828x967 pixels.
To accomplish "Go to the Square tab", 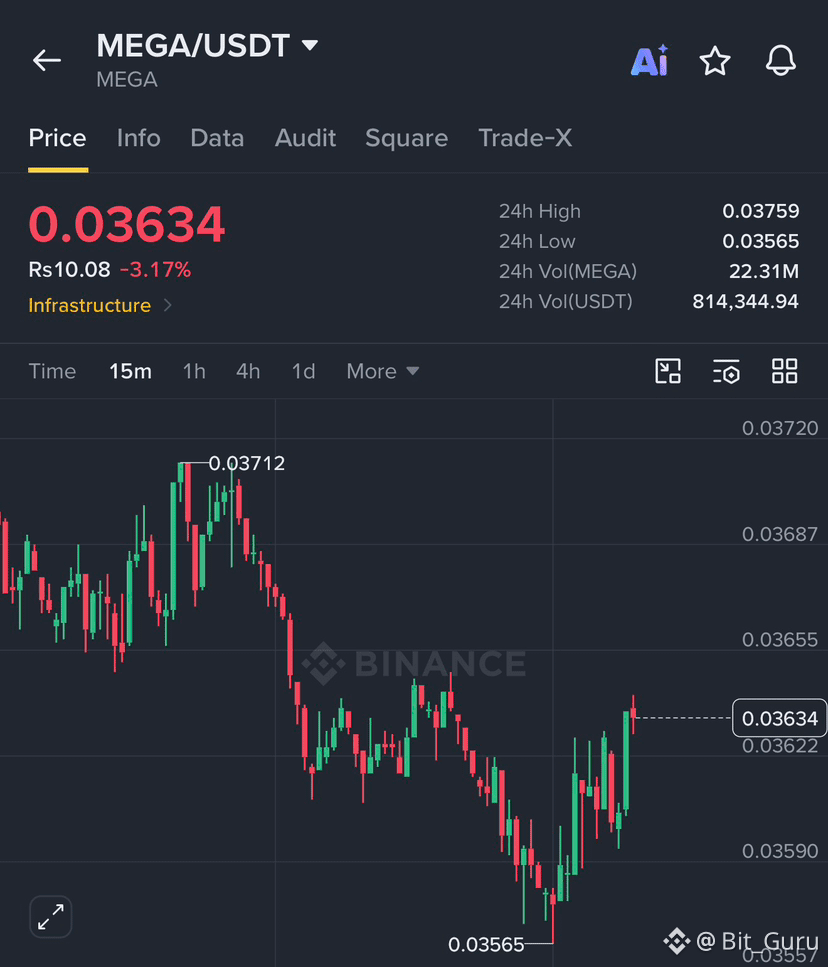I will [406, 138].
